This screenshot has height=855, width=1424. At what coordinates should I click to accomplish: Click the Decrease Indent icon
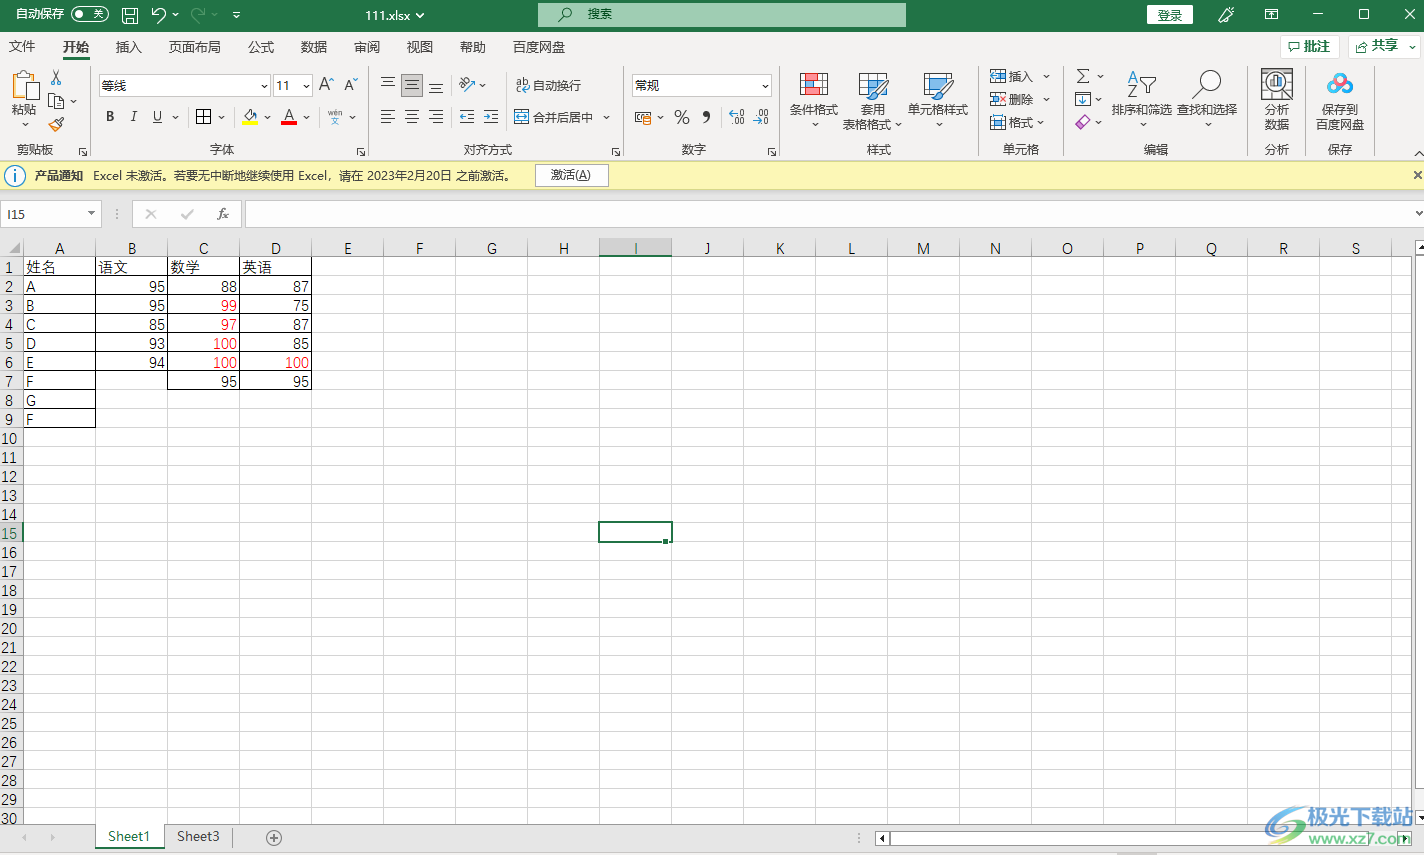pos(467,117)
